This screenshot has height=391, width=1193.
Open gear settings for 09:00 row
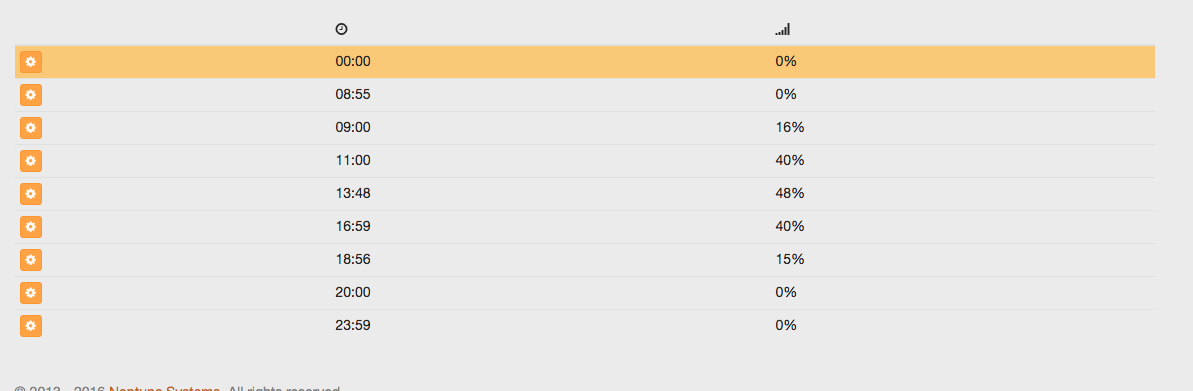tap(30, 128)
